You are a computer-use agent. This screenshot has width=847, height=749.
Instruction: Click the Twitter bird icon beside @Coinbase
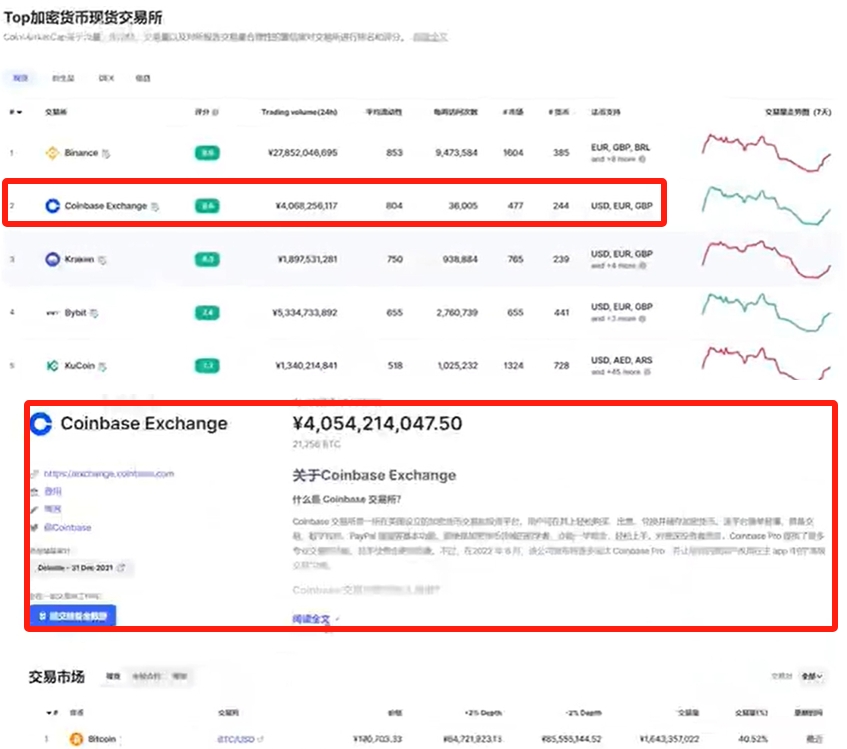click(x=35, y=528)
